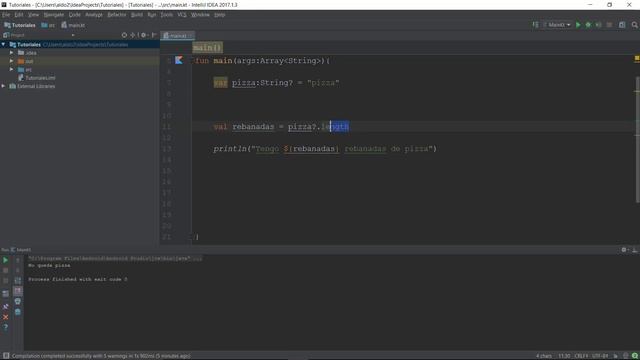
Task: Click down the stack trace arrow
Action: (18, 270)
